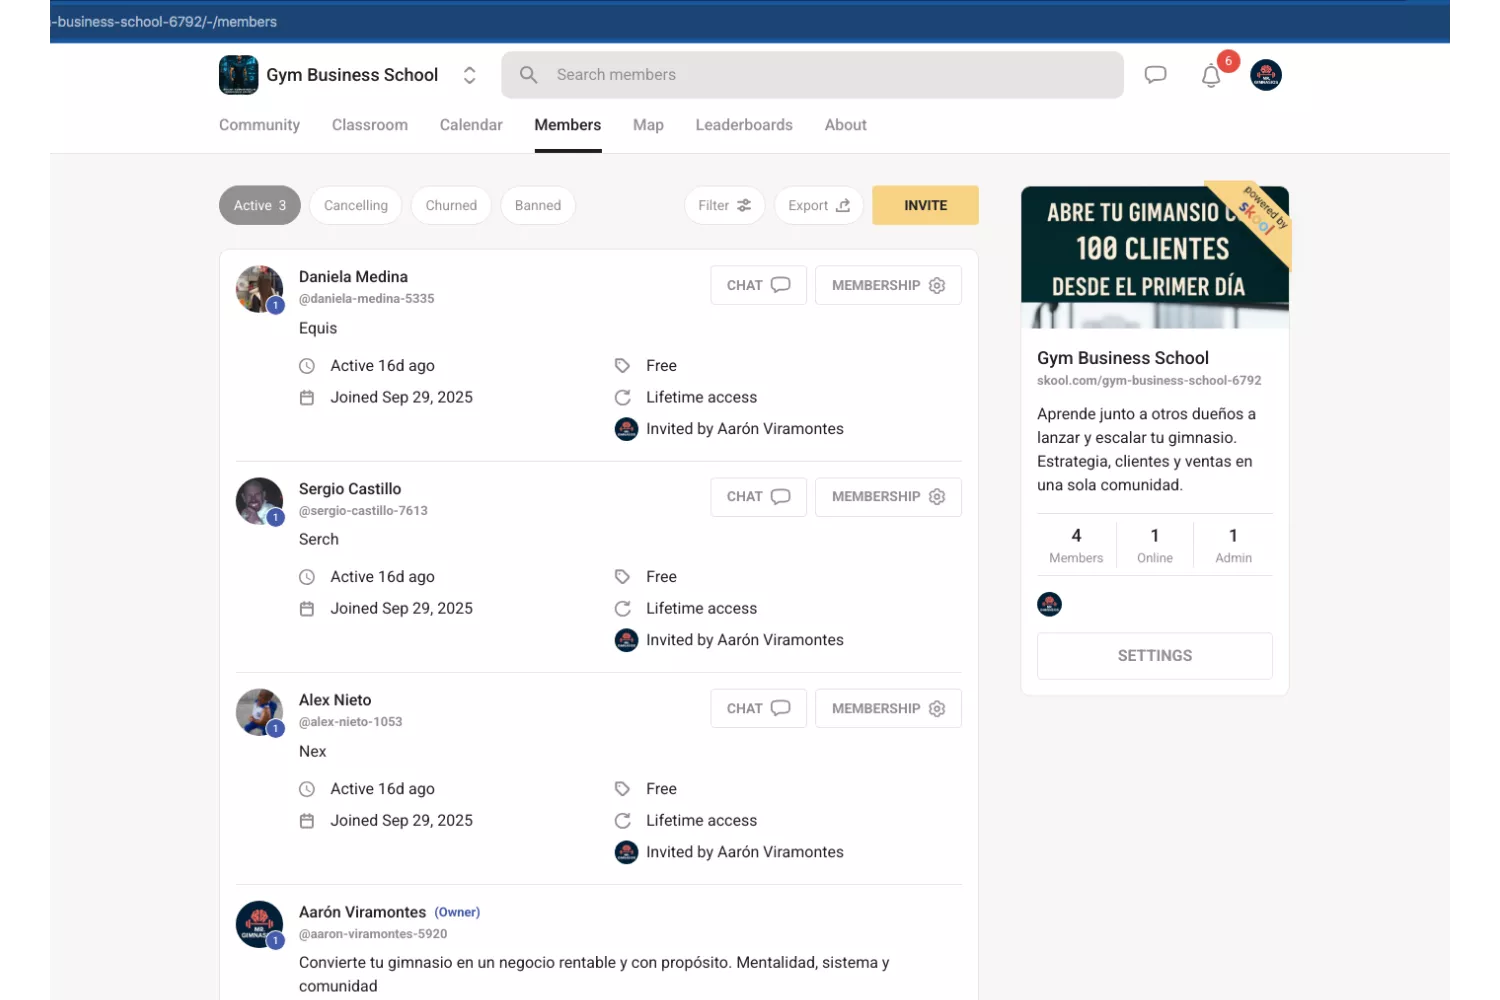
Task: Open Daniela Medina's Membership settings
Action: click(888, 285)
